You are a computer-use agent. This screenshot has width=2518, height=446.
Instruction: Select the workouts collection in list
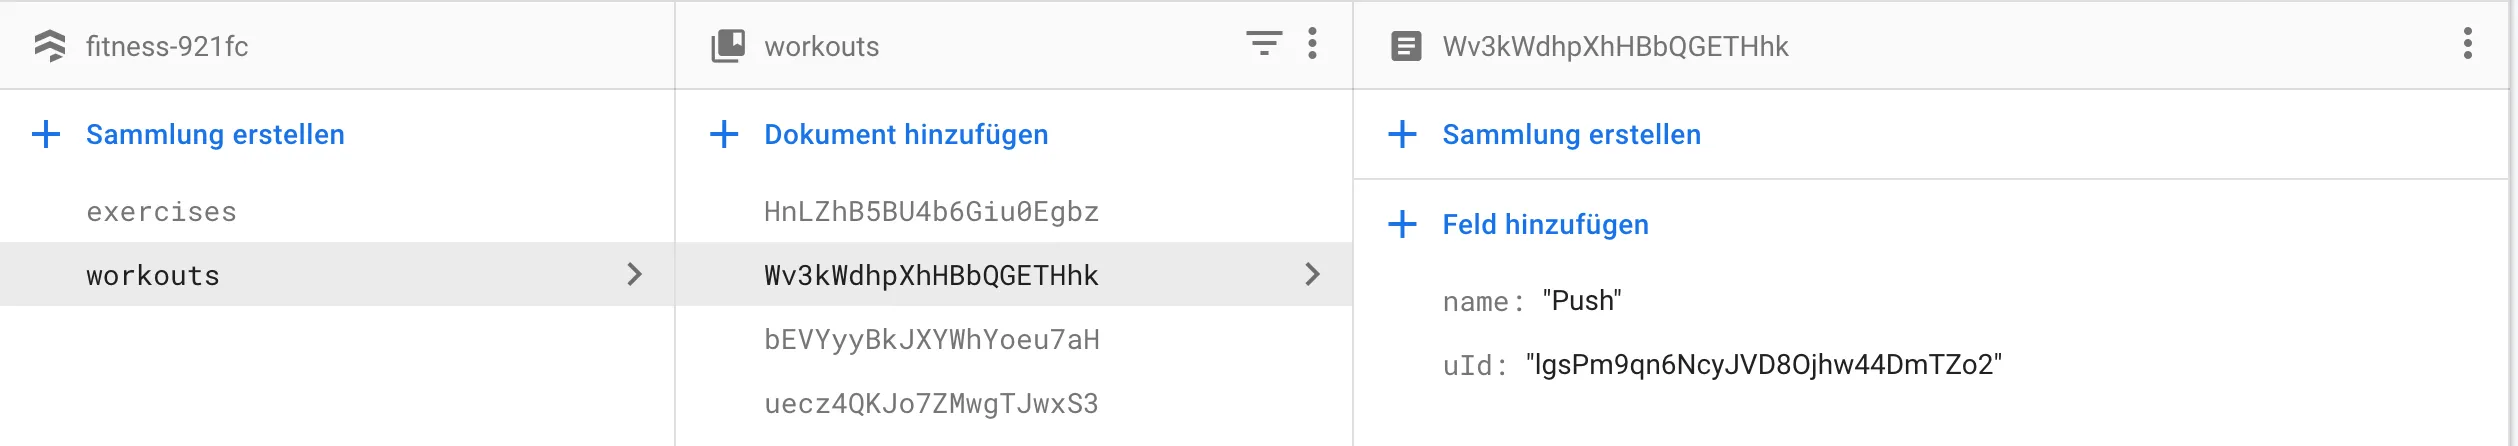click(153, 276)
